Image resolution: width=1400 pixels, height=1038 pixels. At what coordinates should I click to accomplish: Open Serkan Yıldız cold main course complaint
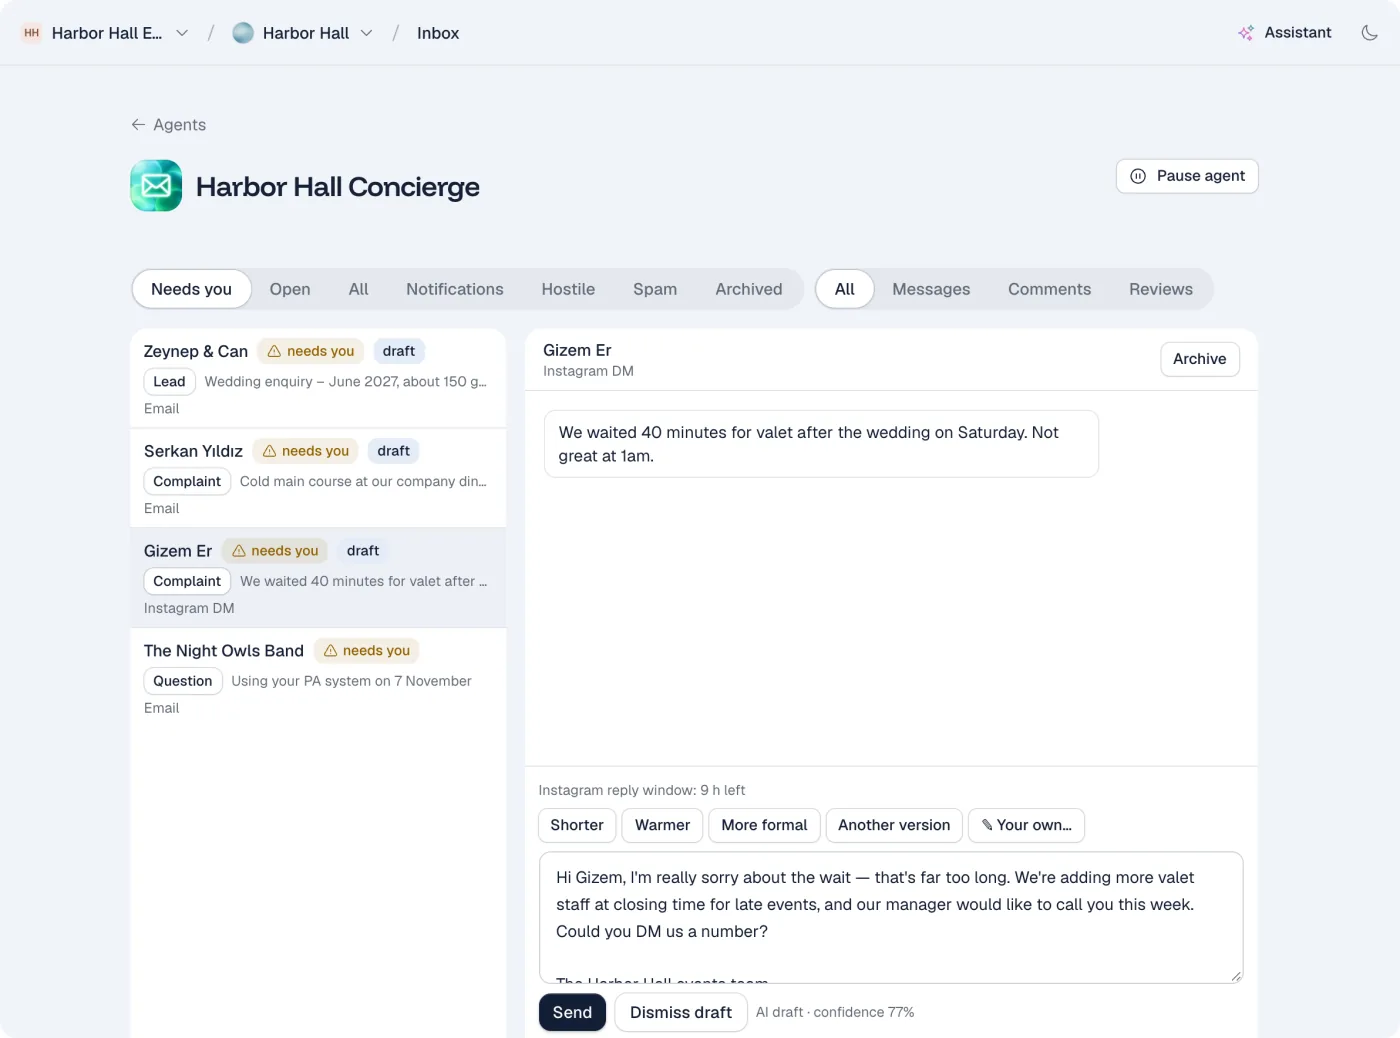click(x=318, y=478)
